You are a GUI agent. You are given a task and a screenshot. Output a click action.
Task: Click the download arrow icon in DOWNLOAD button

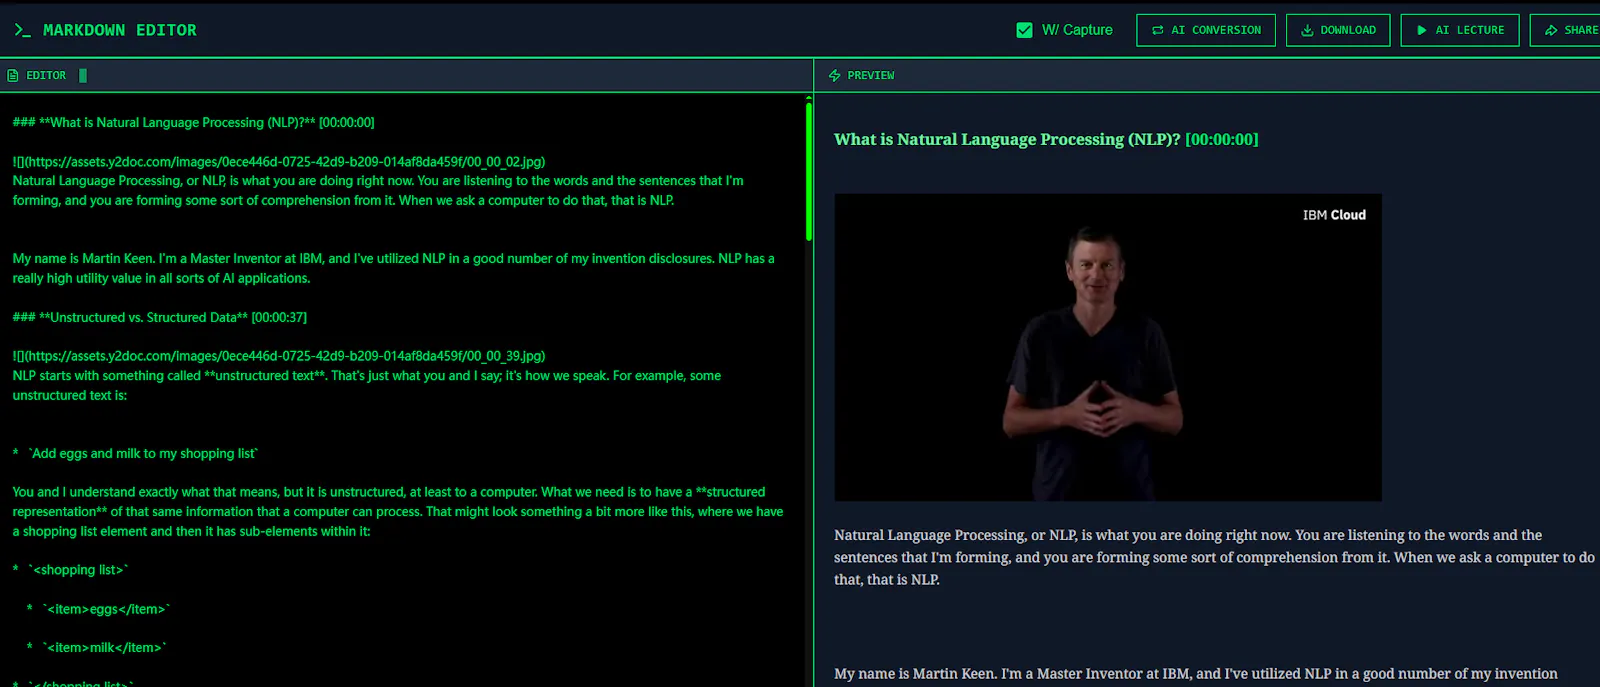[x=1307, y=30]
